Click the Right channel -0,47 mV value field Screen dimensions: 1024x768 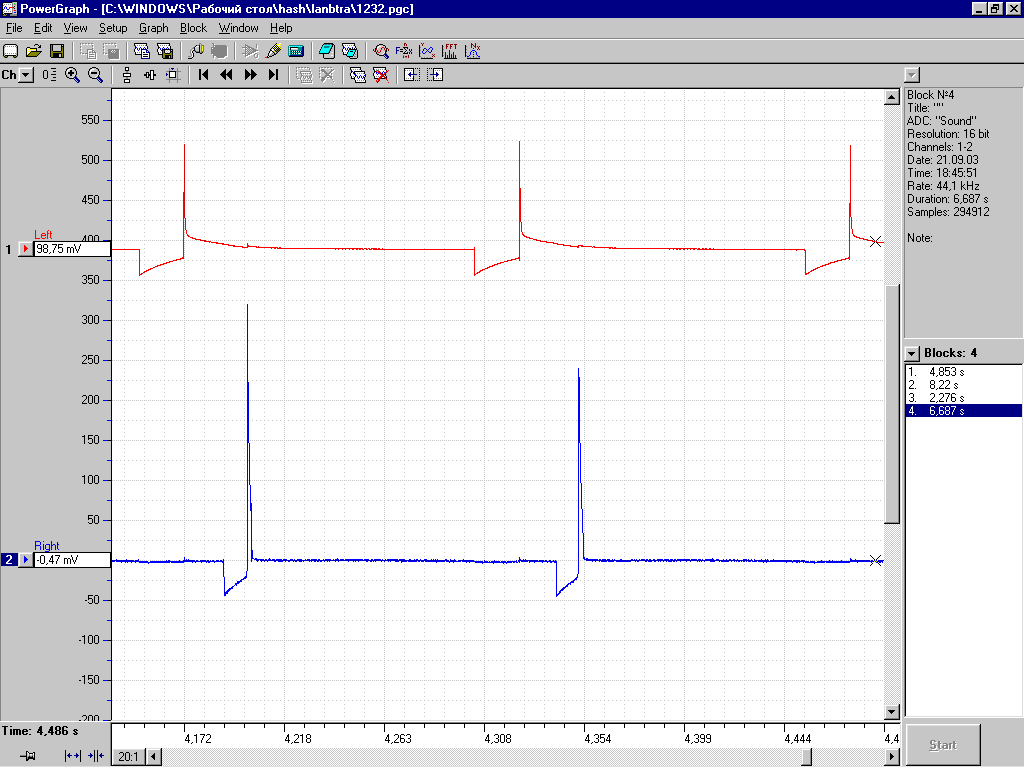click(72, 560)
